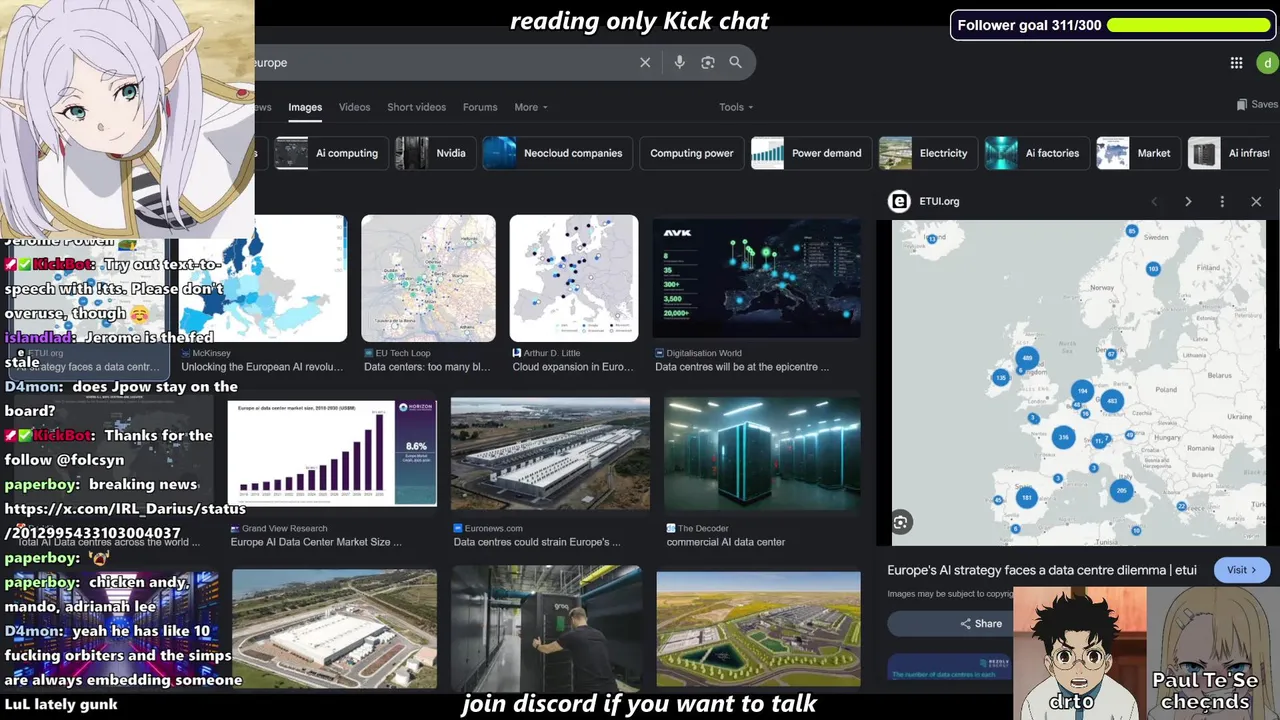Screen dimensions: 1280x720
Task: Open the Digitalisation World AVK thumbnail
Action: (x=757, y=278)
